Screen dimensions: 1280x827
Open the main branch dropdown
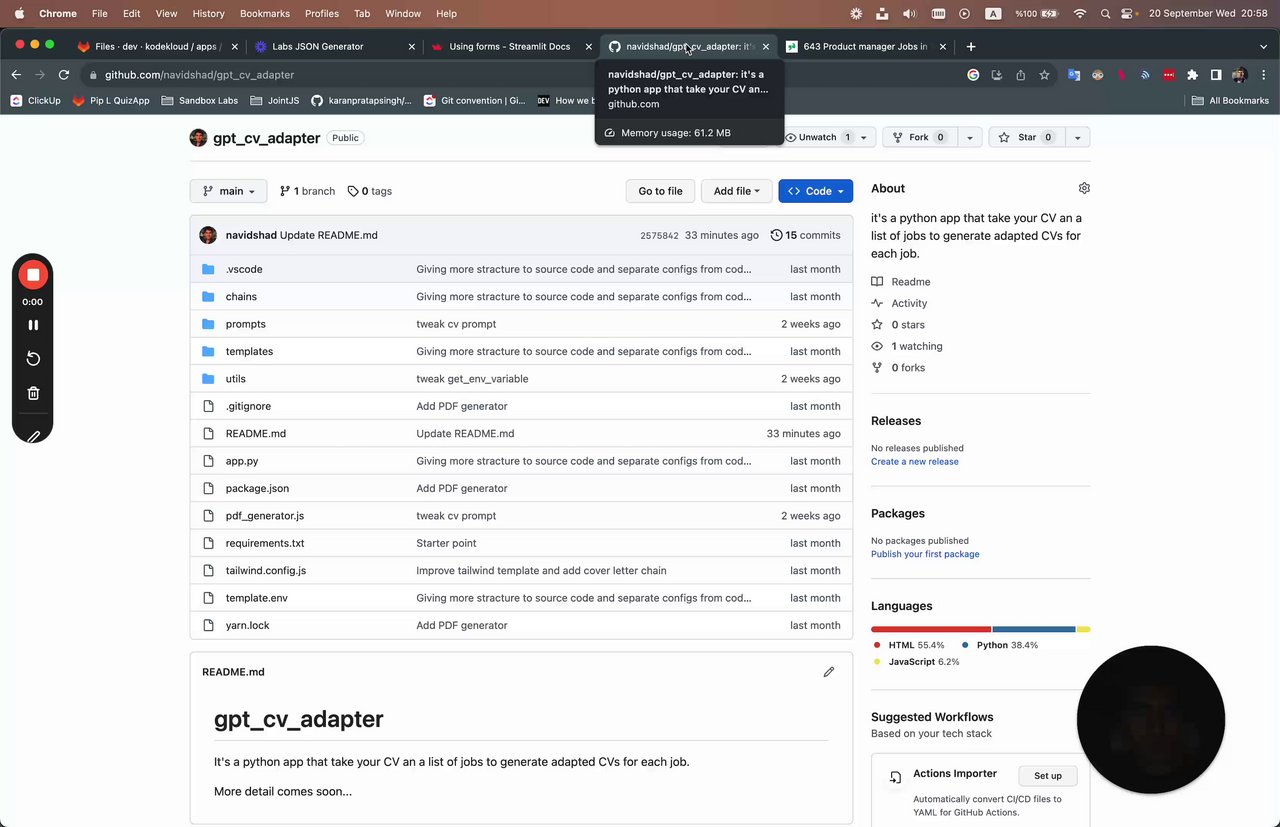point(229,191)
